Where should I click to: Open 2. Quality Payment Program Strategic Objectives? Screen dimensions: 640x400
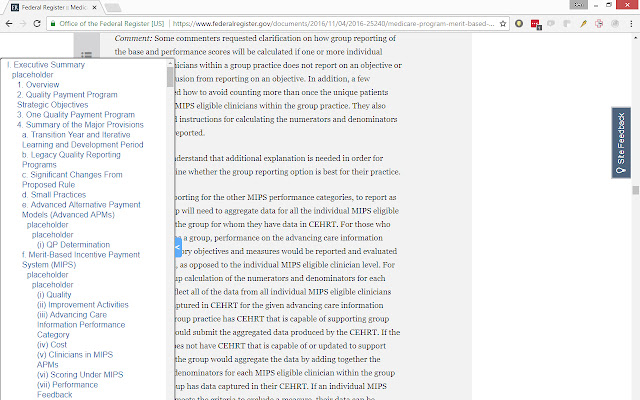tap(67, 100)
